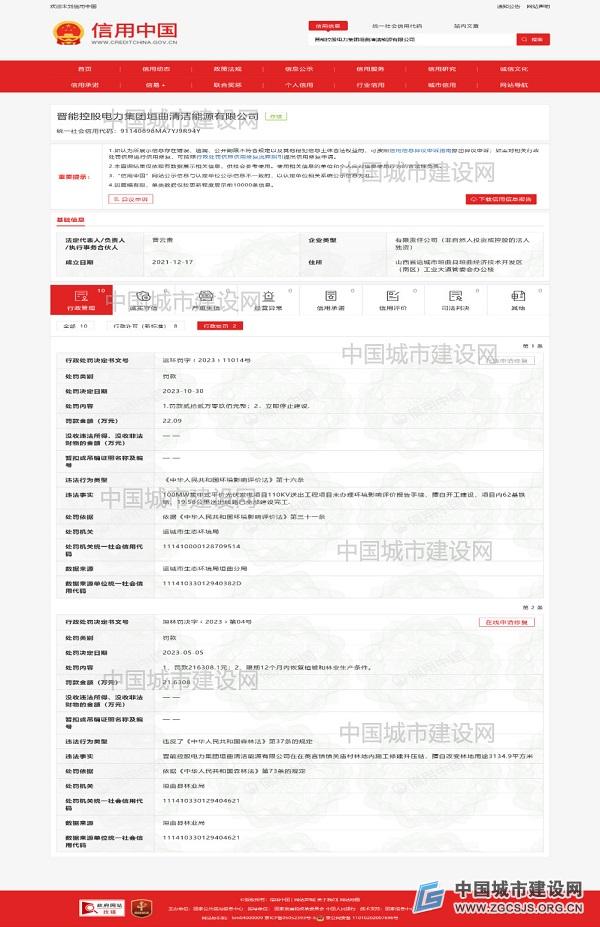The image size is (600, 927).
Task: Select the 信用信息 search tab
Action: [x=328, y=26]
